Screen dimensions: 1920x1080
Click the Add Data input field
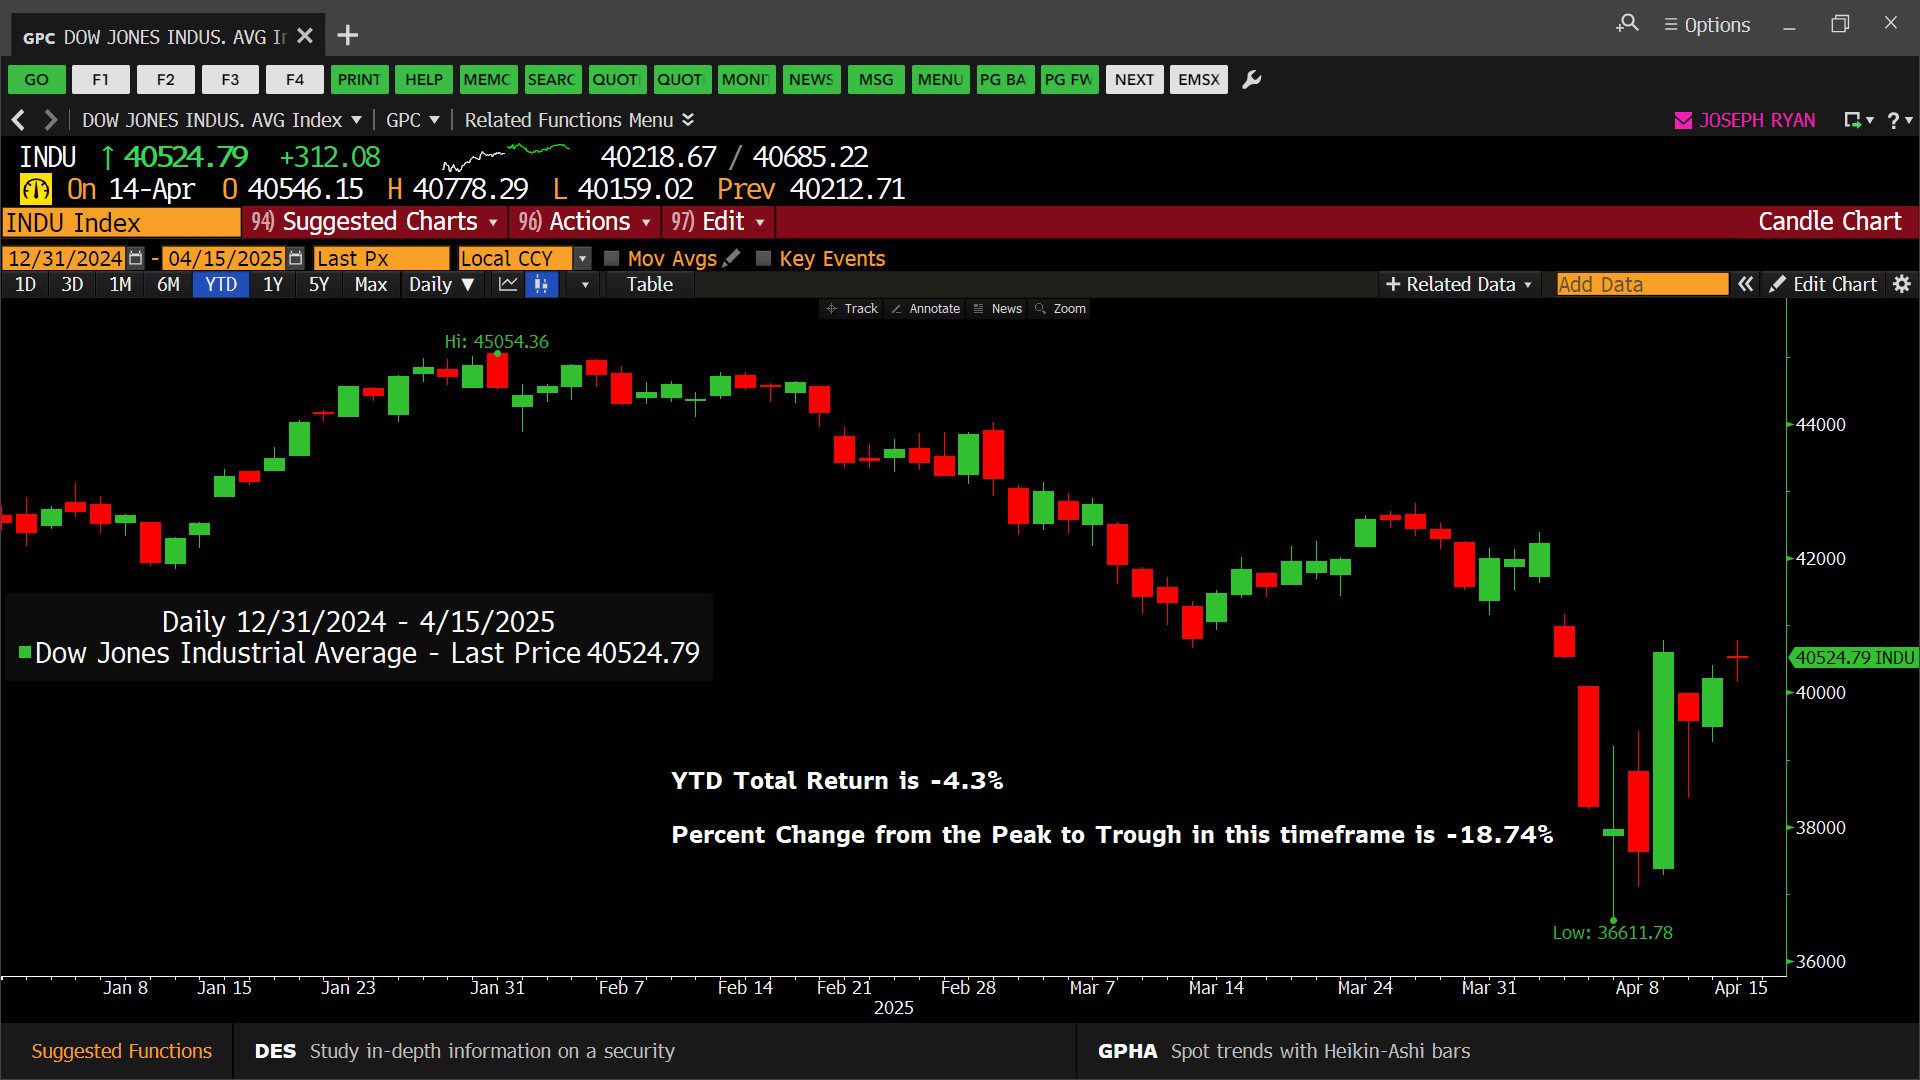(x=1641, y=285)
